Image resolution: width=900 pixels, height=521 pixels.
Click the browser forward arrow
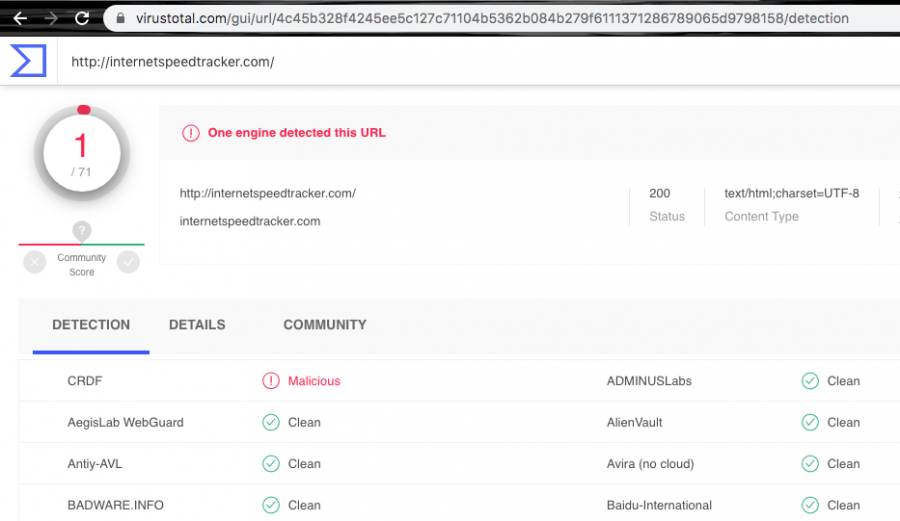pos(51,18)
